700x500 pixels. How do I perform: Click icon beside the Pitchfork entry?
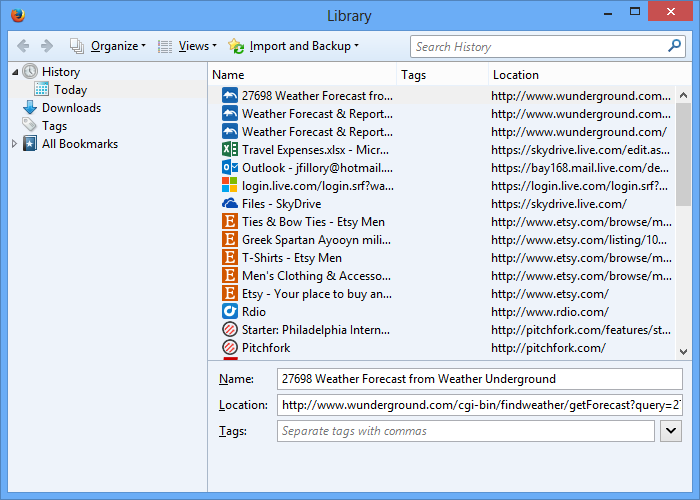229,347
